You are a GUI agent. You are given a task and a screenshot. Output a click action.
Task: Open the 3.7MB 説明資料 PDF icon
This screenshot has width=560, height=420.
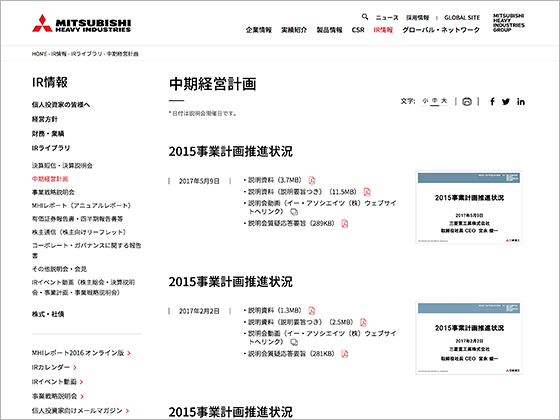tap(312, 180)
